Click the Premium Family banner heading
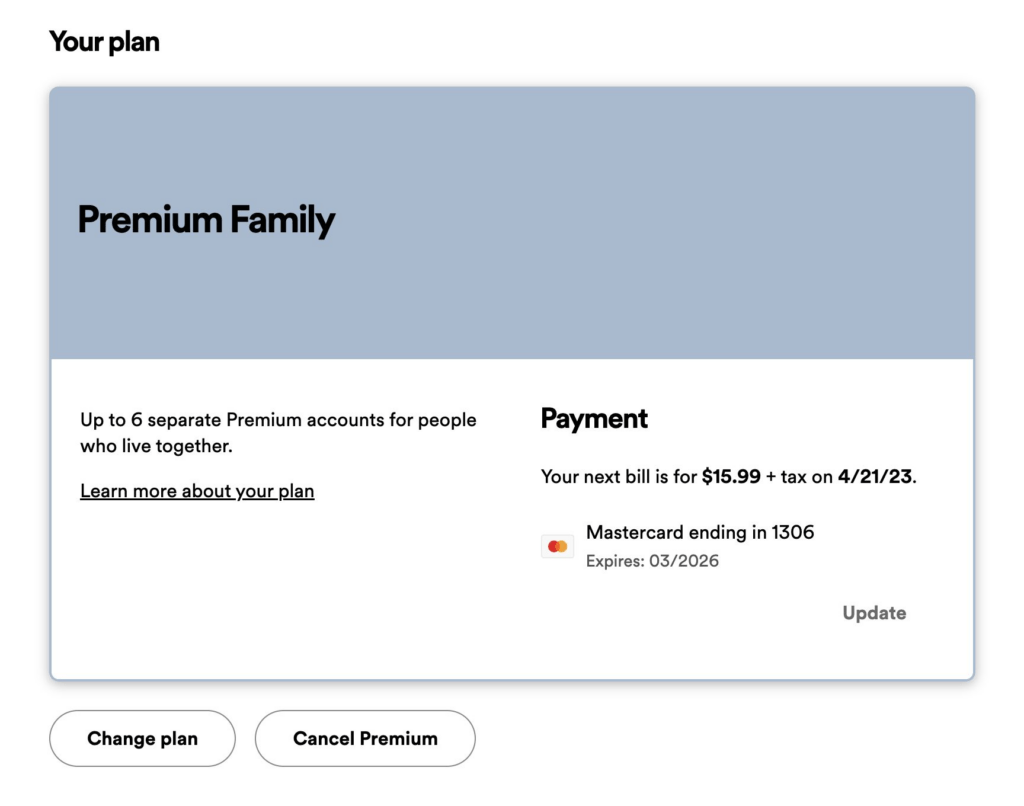The width and height of the screenshot is (1024, 806). [206, 220]
